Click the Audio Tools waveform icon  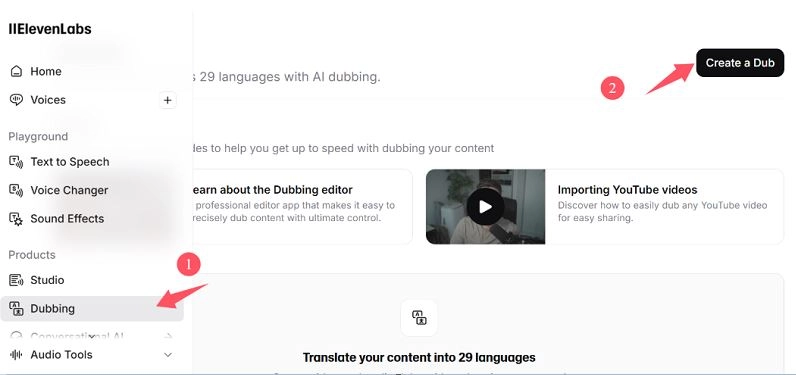click(x=16, y=355)
